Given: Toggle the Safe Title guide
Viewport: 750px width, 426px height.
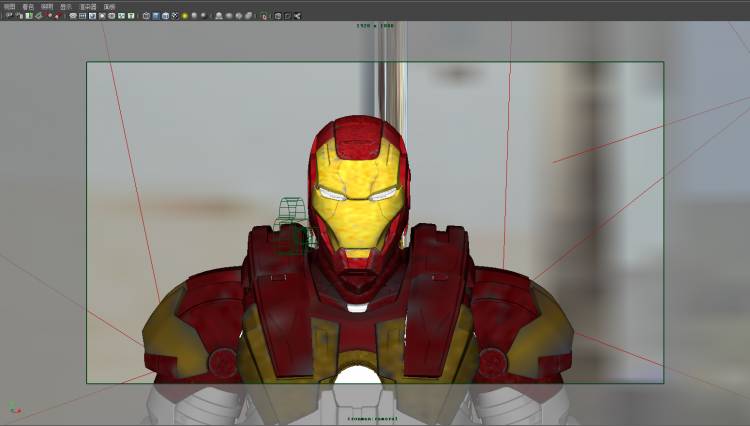Looking at the screenshot, I should [131, 16].
